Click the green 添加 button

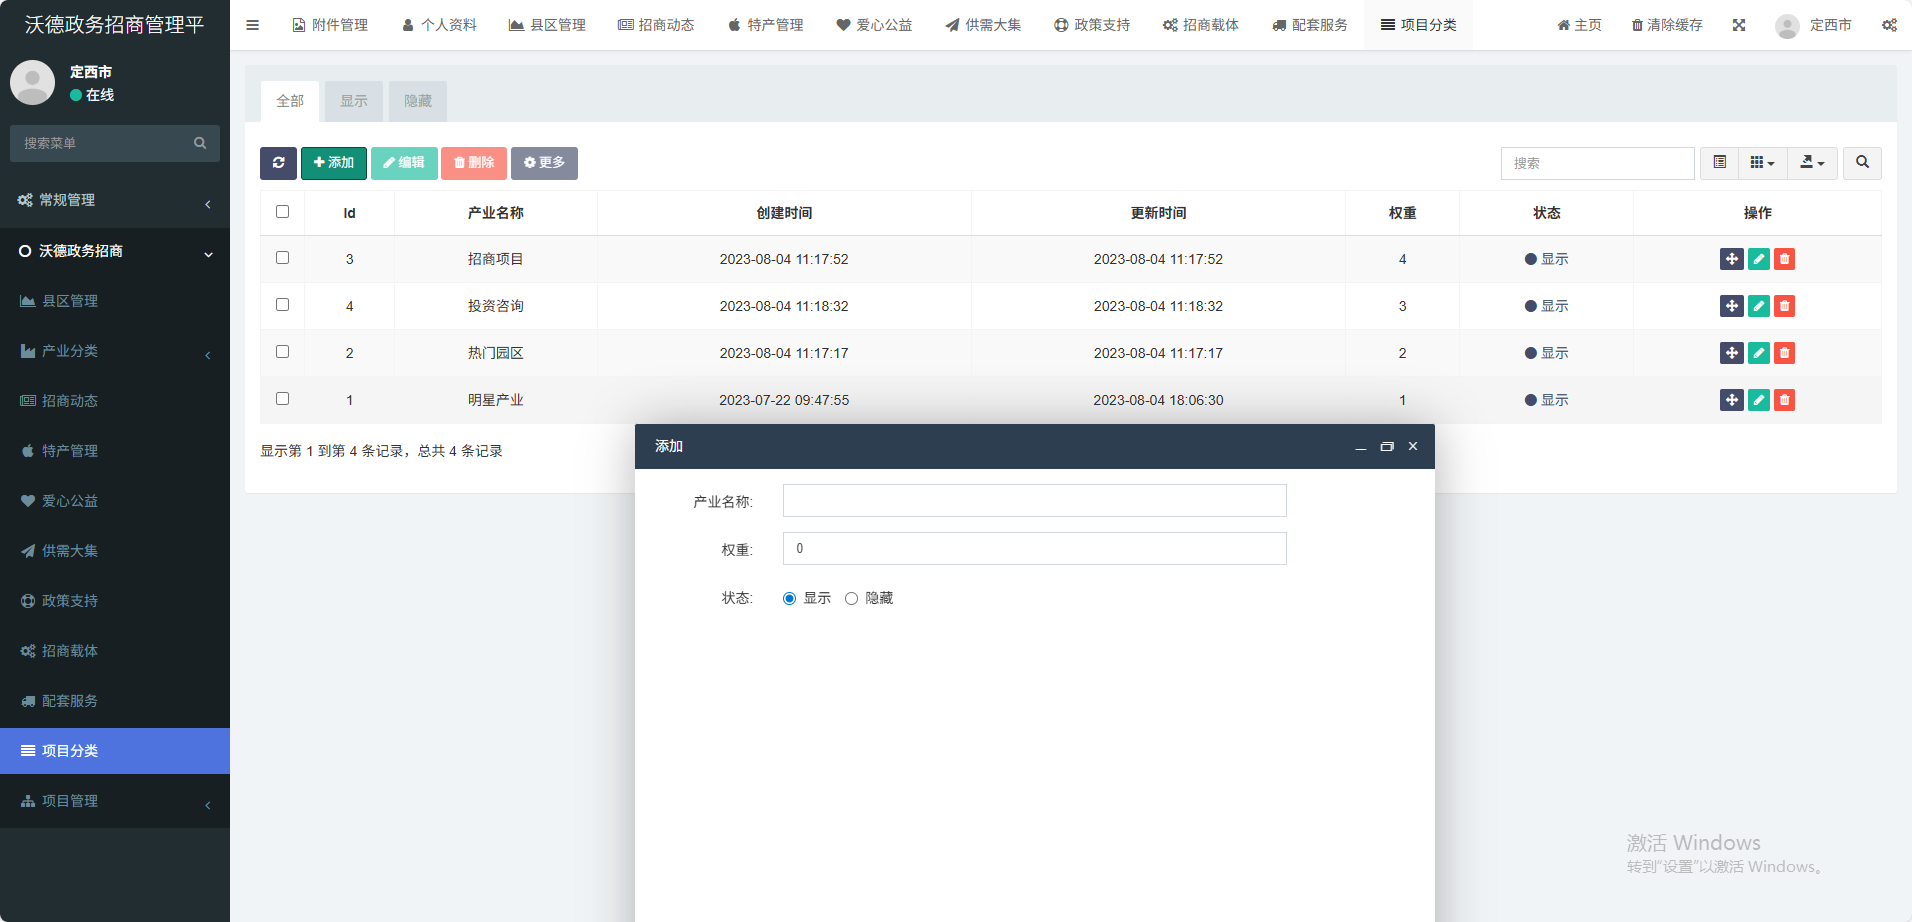tap(334, 163)
